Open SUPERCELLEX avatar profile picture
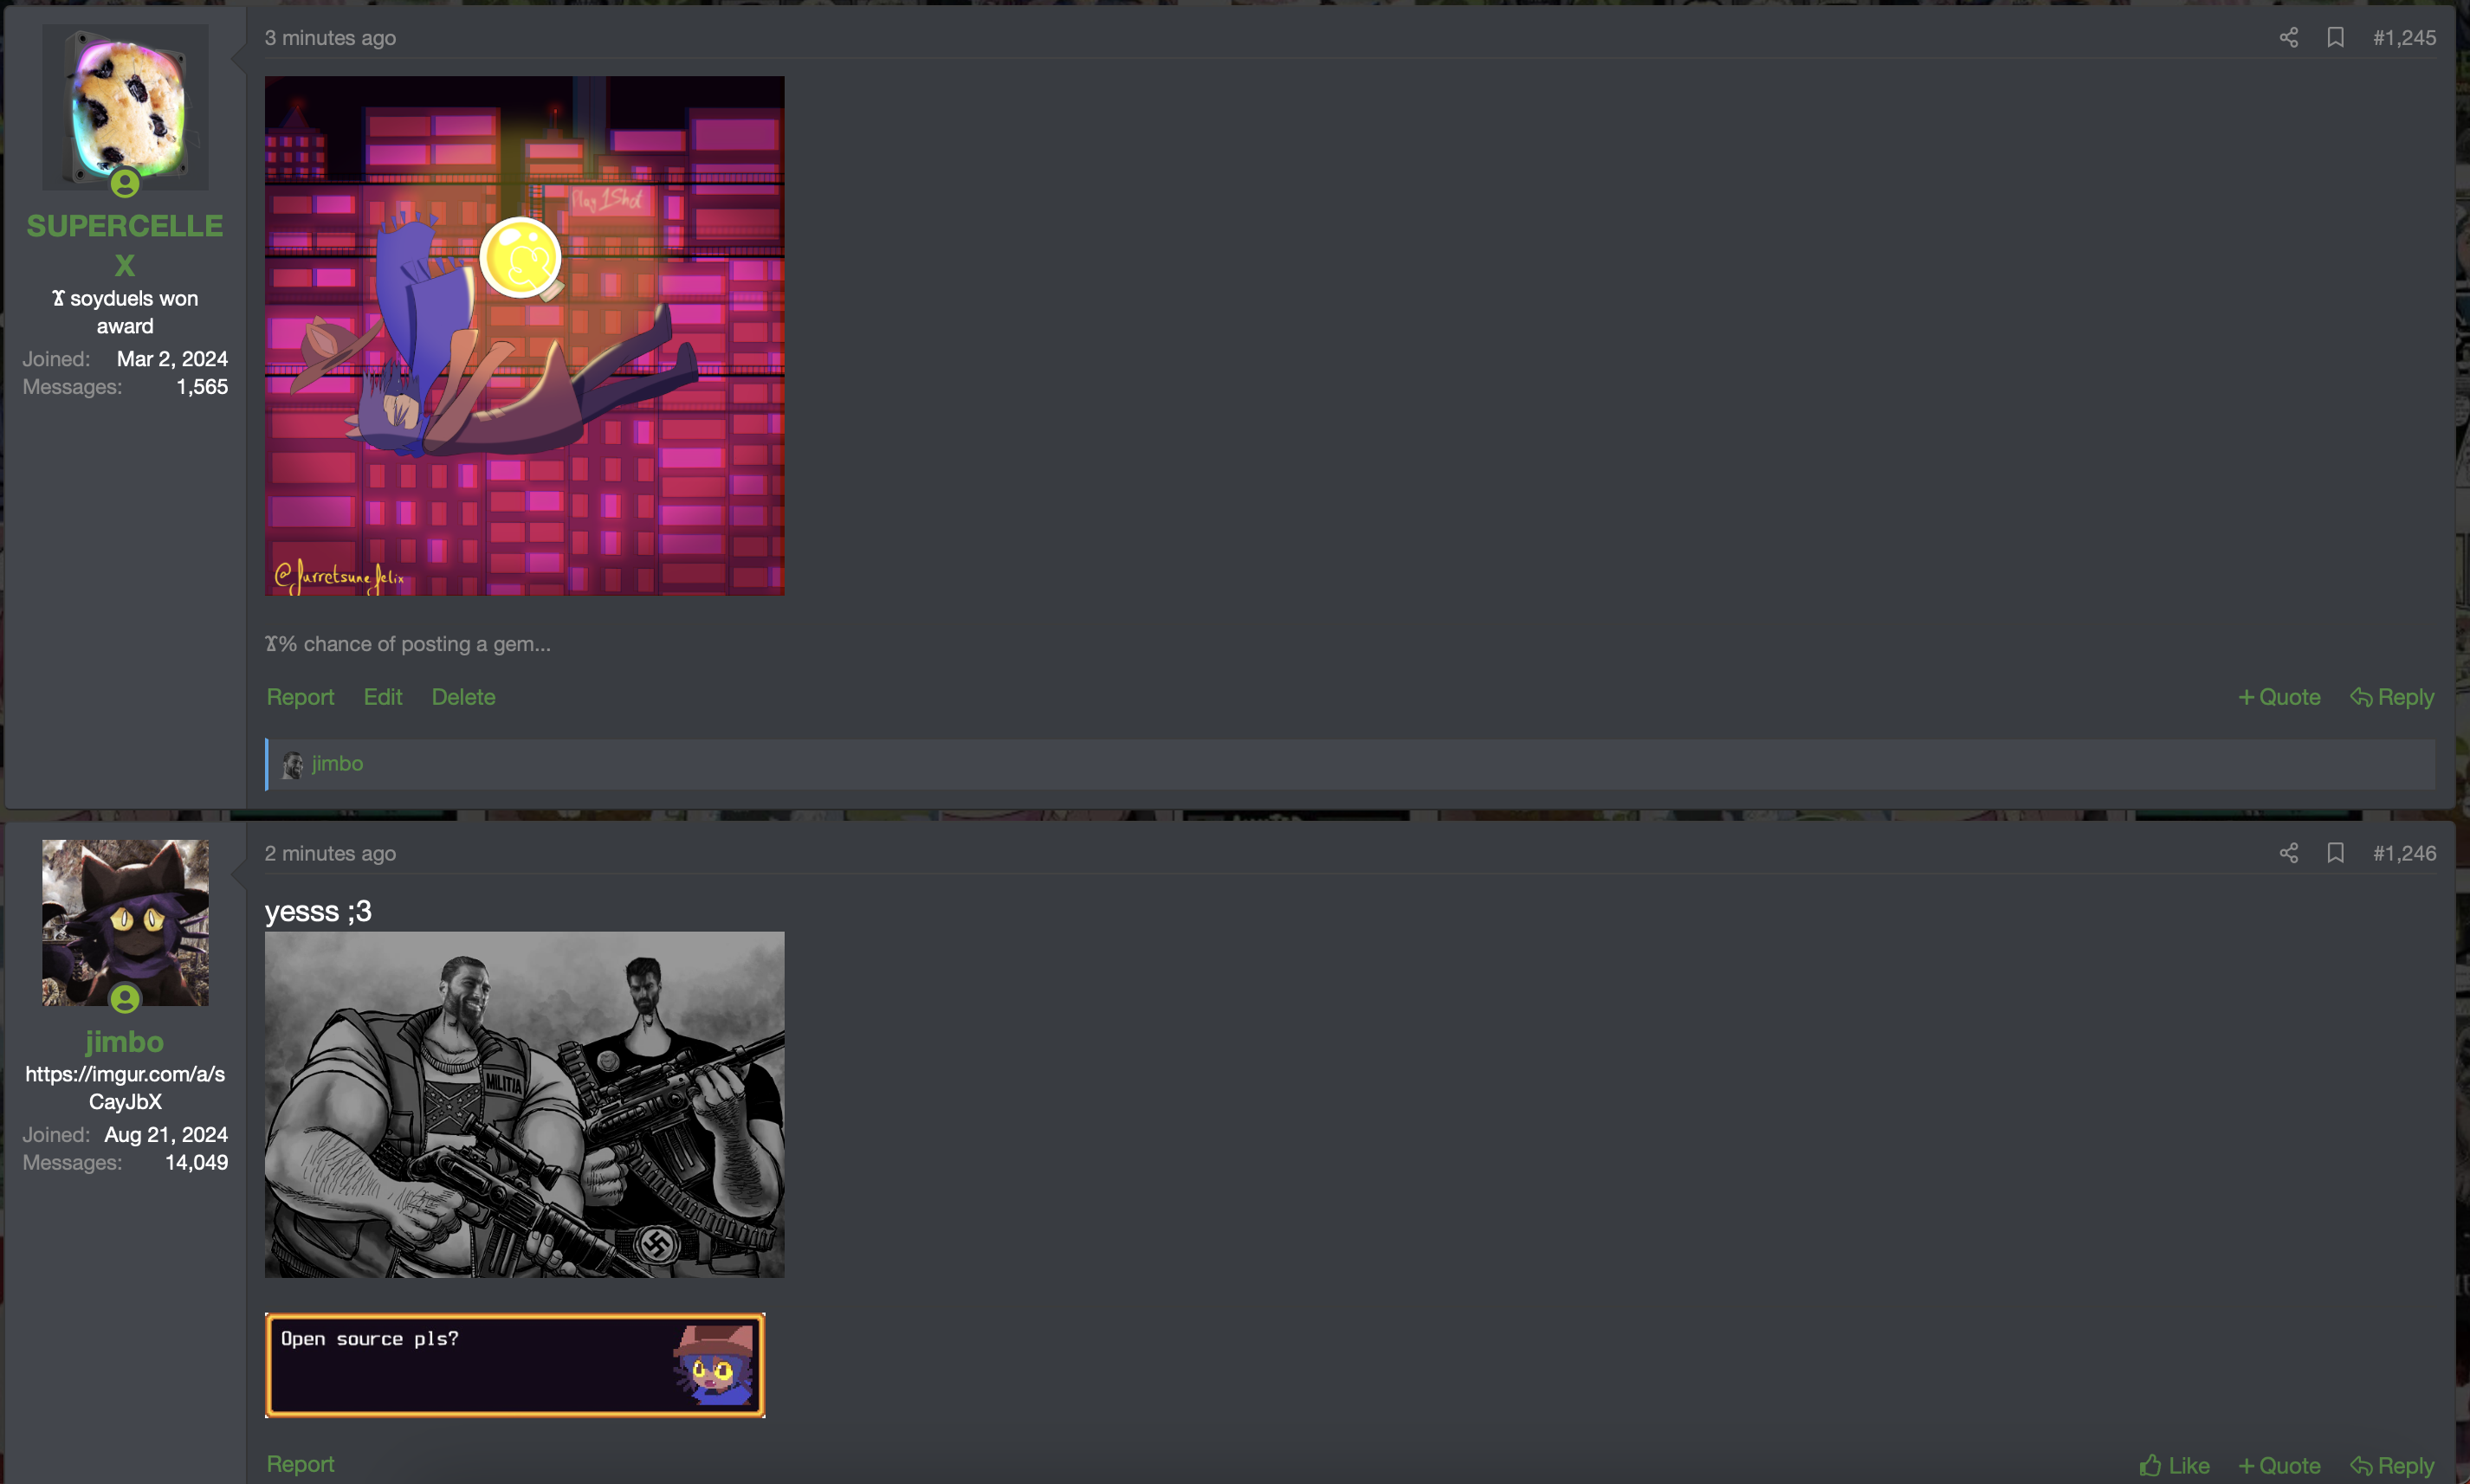2470x1484 pixels. pyautogui.click(x=125, y=107)
